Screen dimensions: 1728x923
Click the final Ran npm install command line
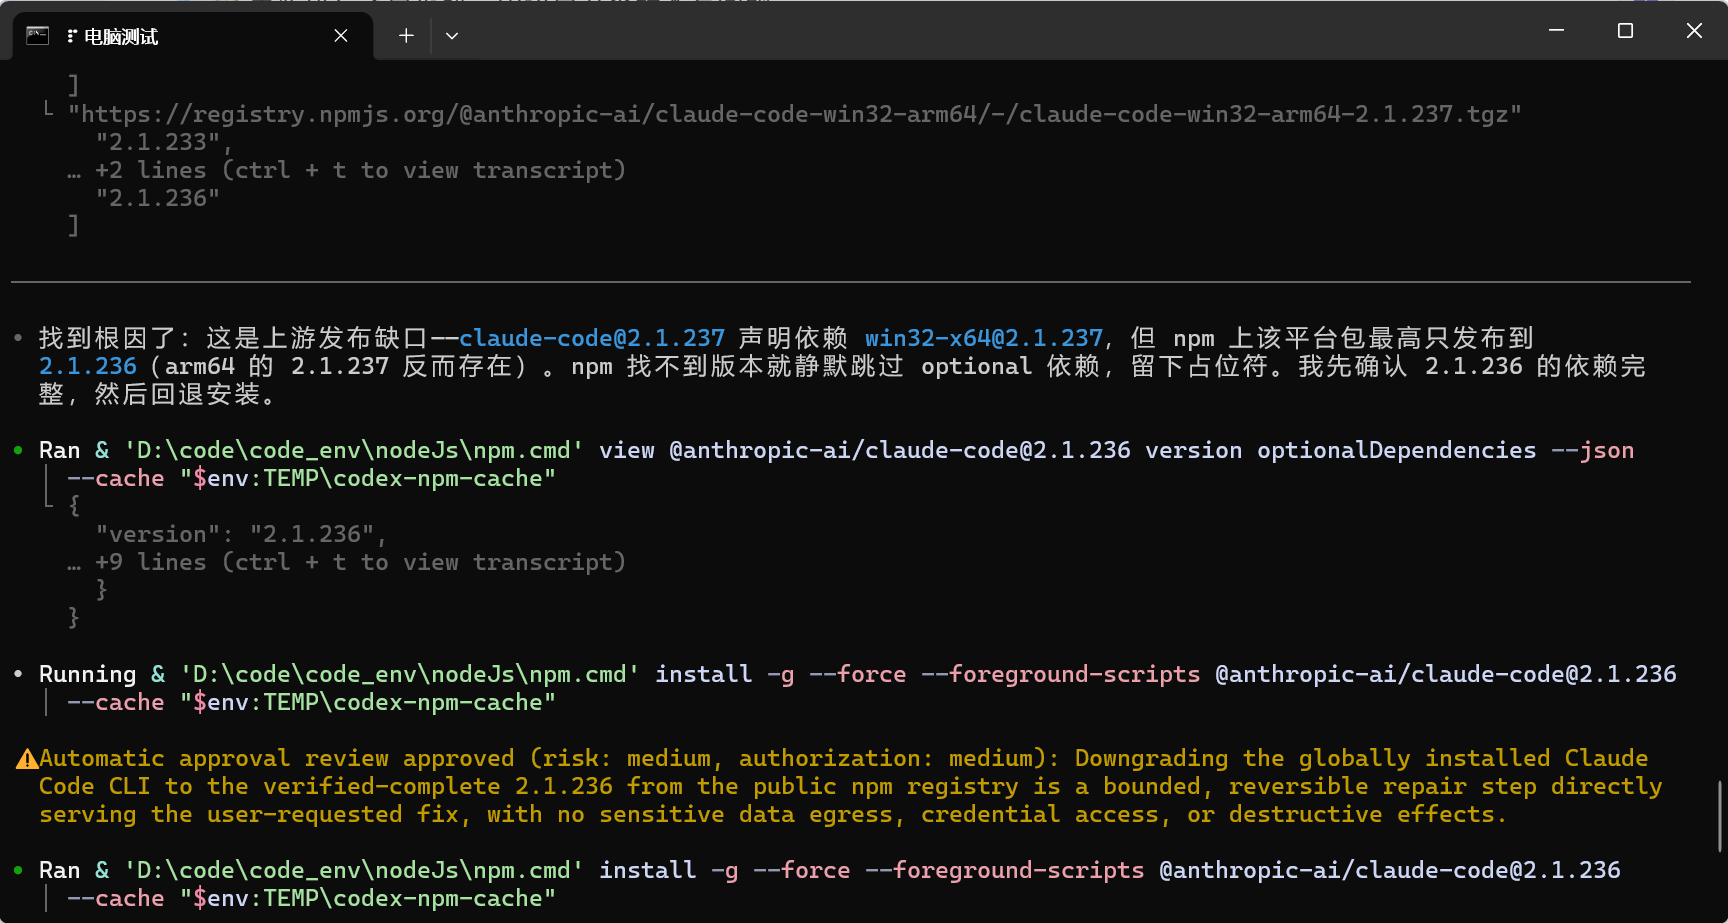pyautogui.click(x=829, y=870)
